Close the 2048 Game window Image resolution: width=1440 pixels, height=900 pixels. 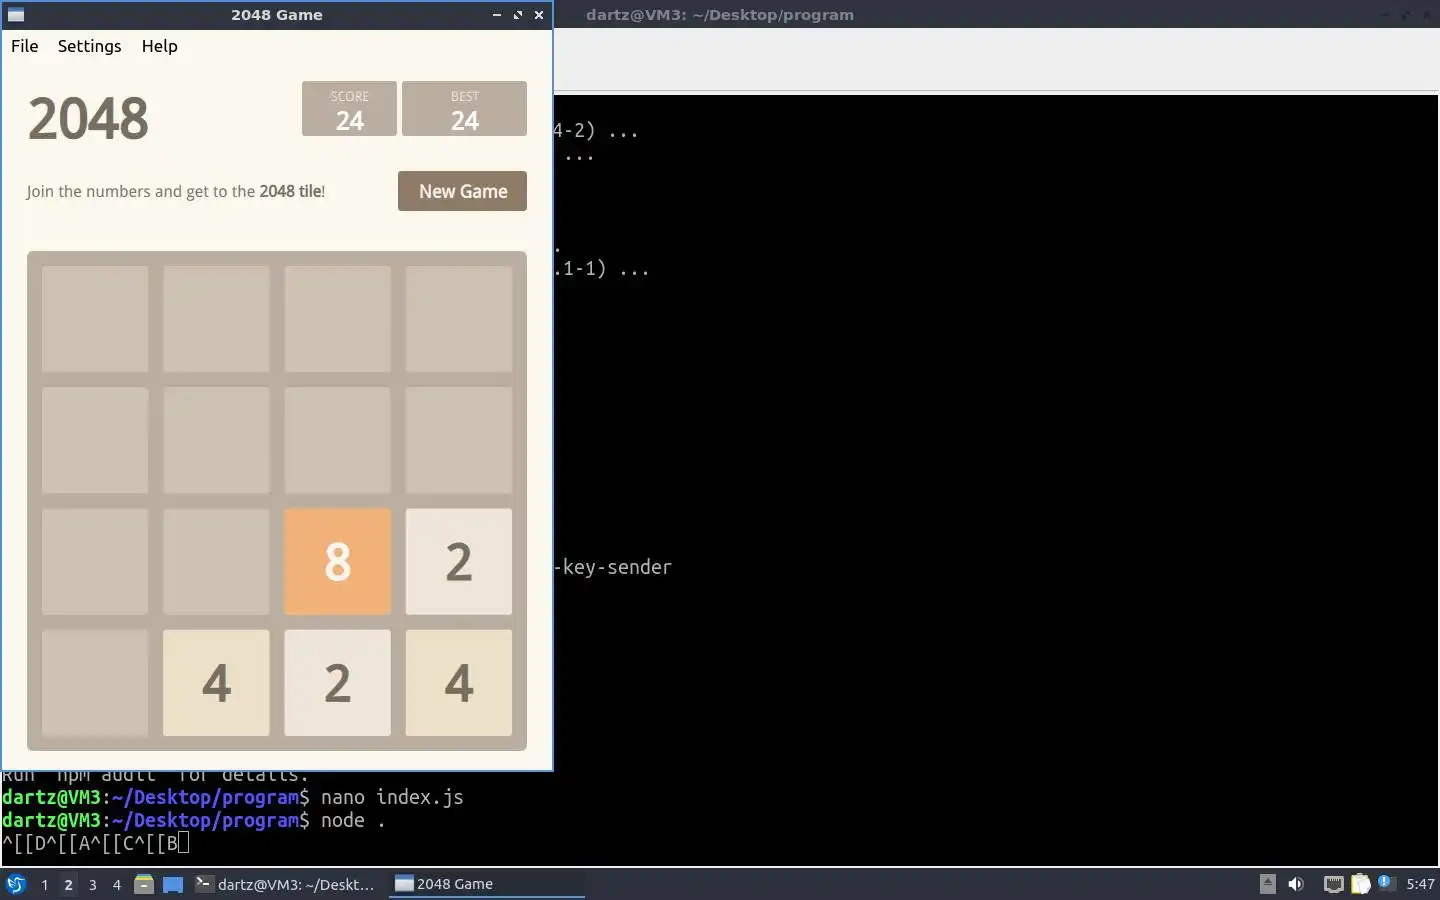[539, 15]
